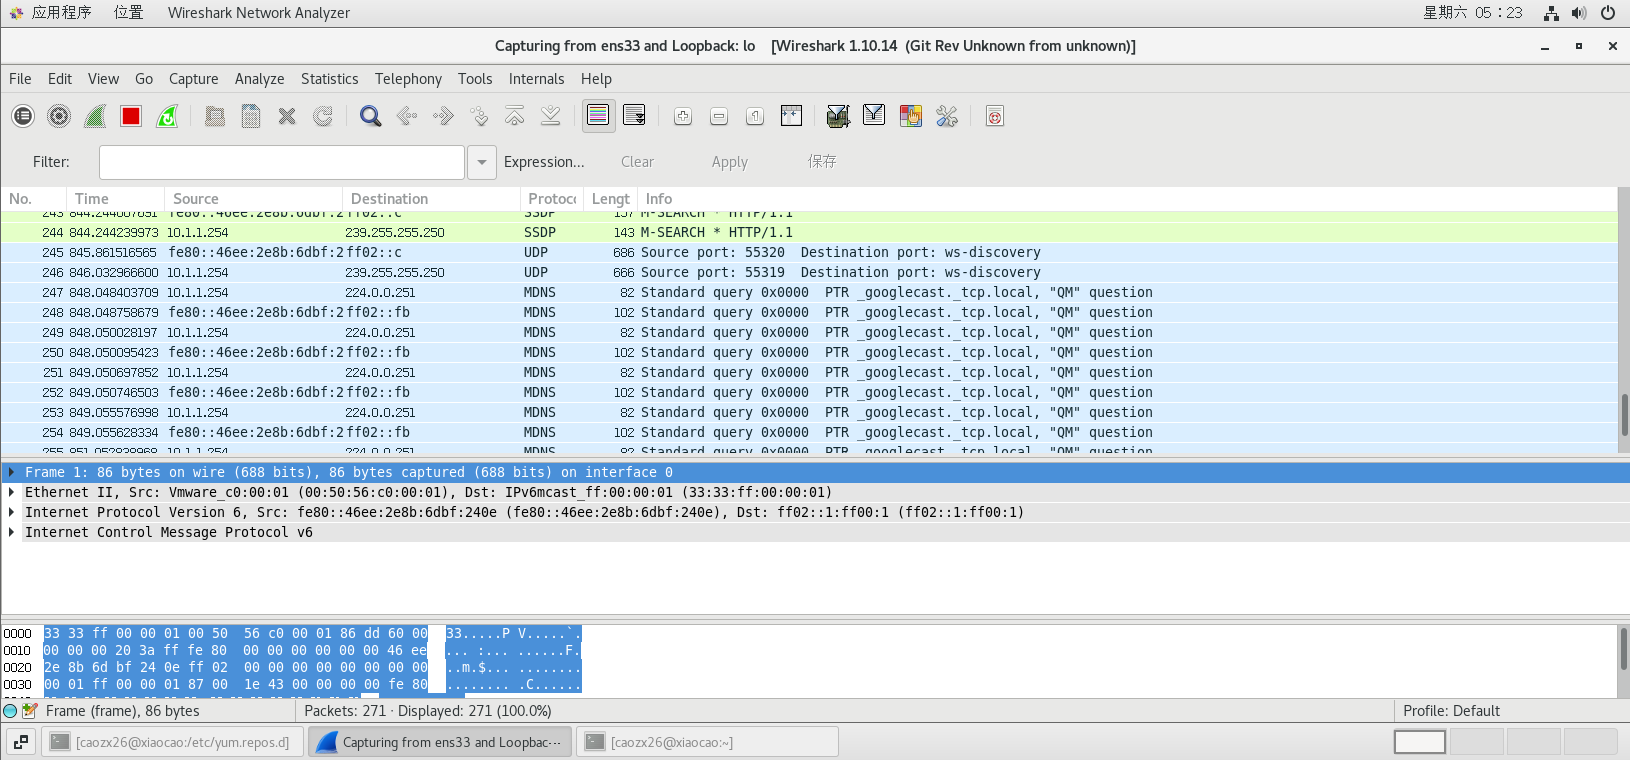
Task: Toggle auto scroll in live capture
Action: click(634, 116)
